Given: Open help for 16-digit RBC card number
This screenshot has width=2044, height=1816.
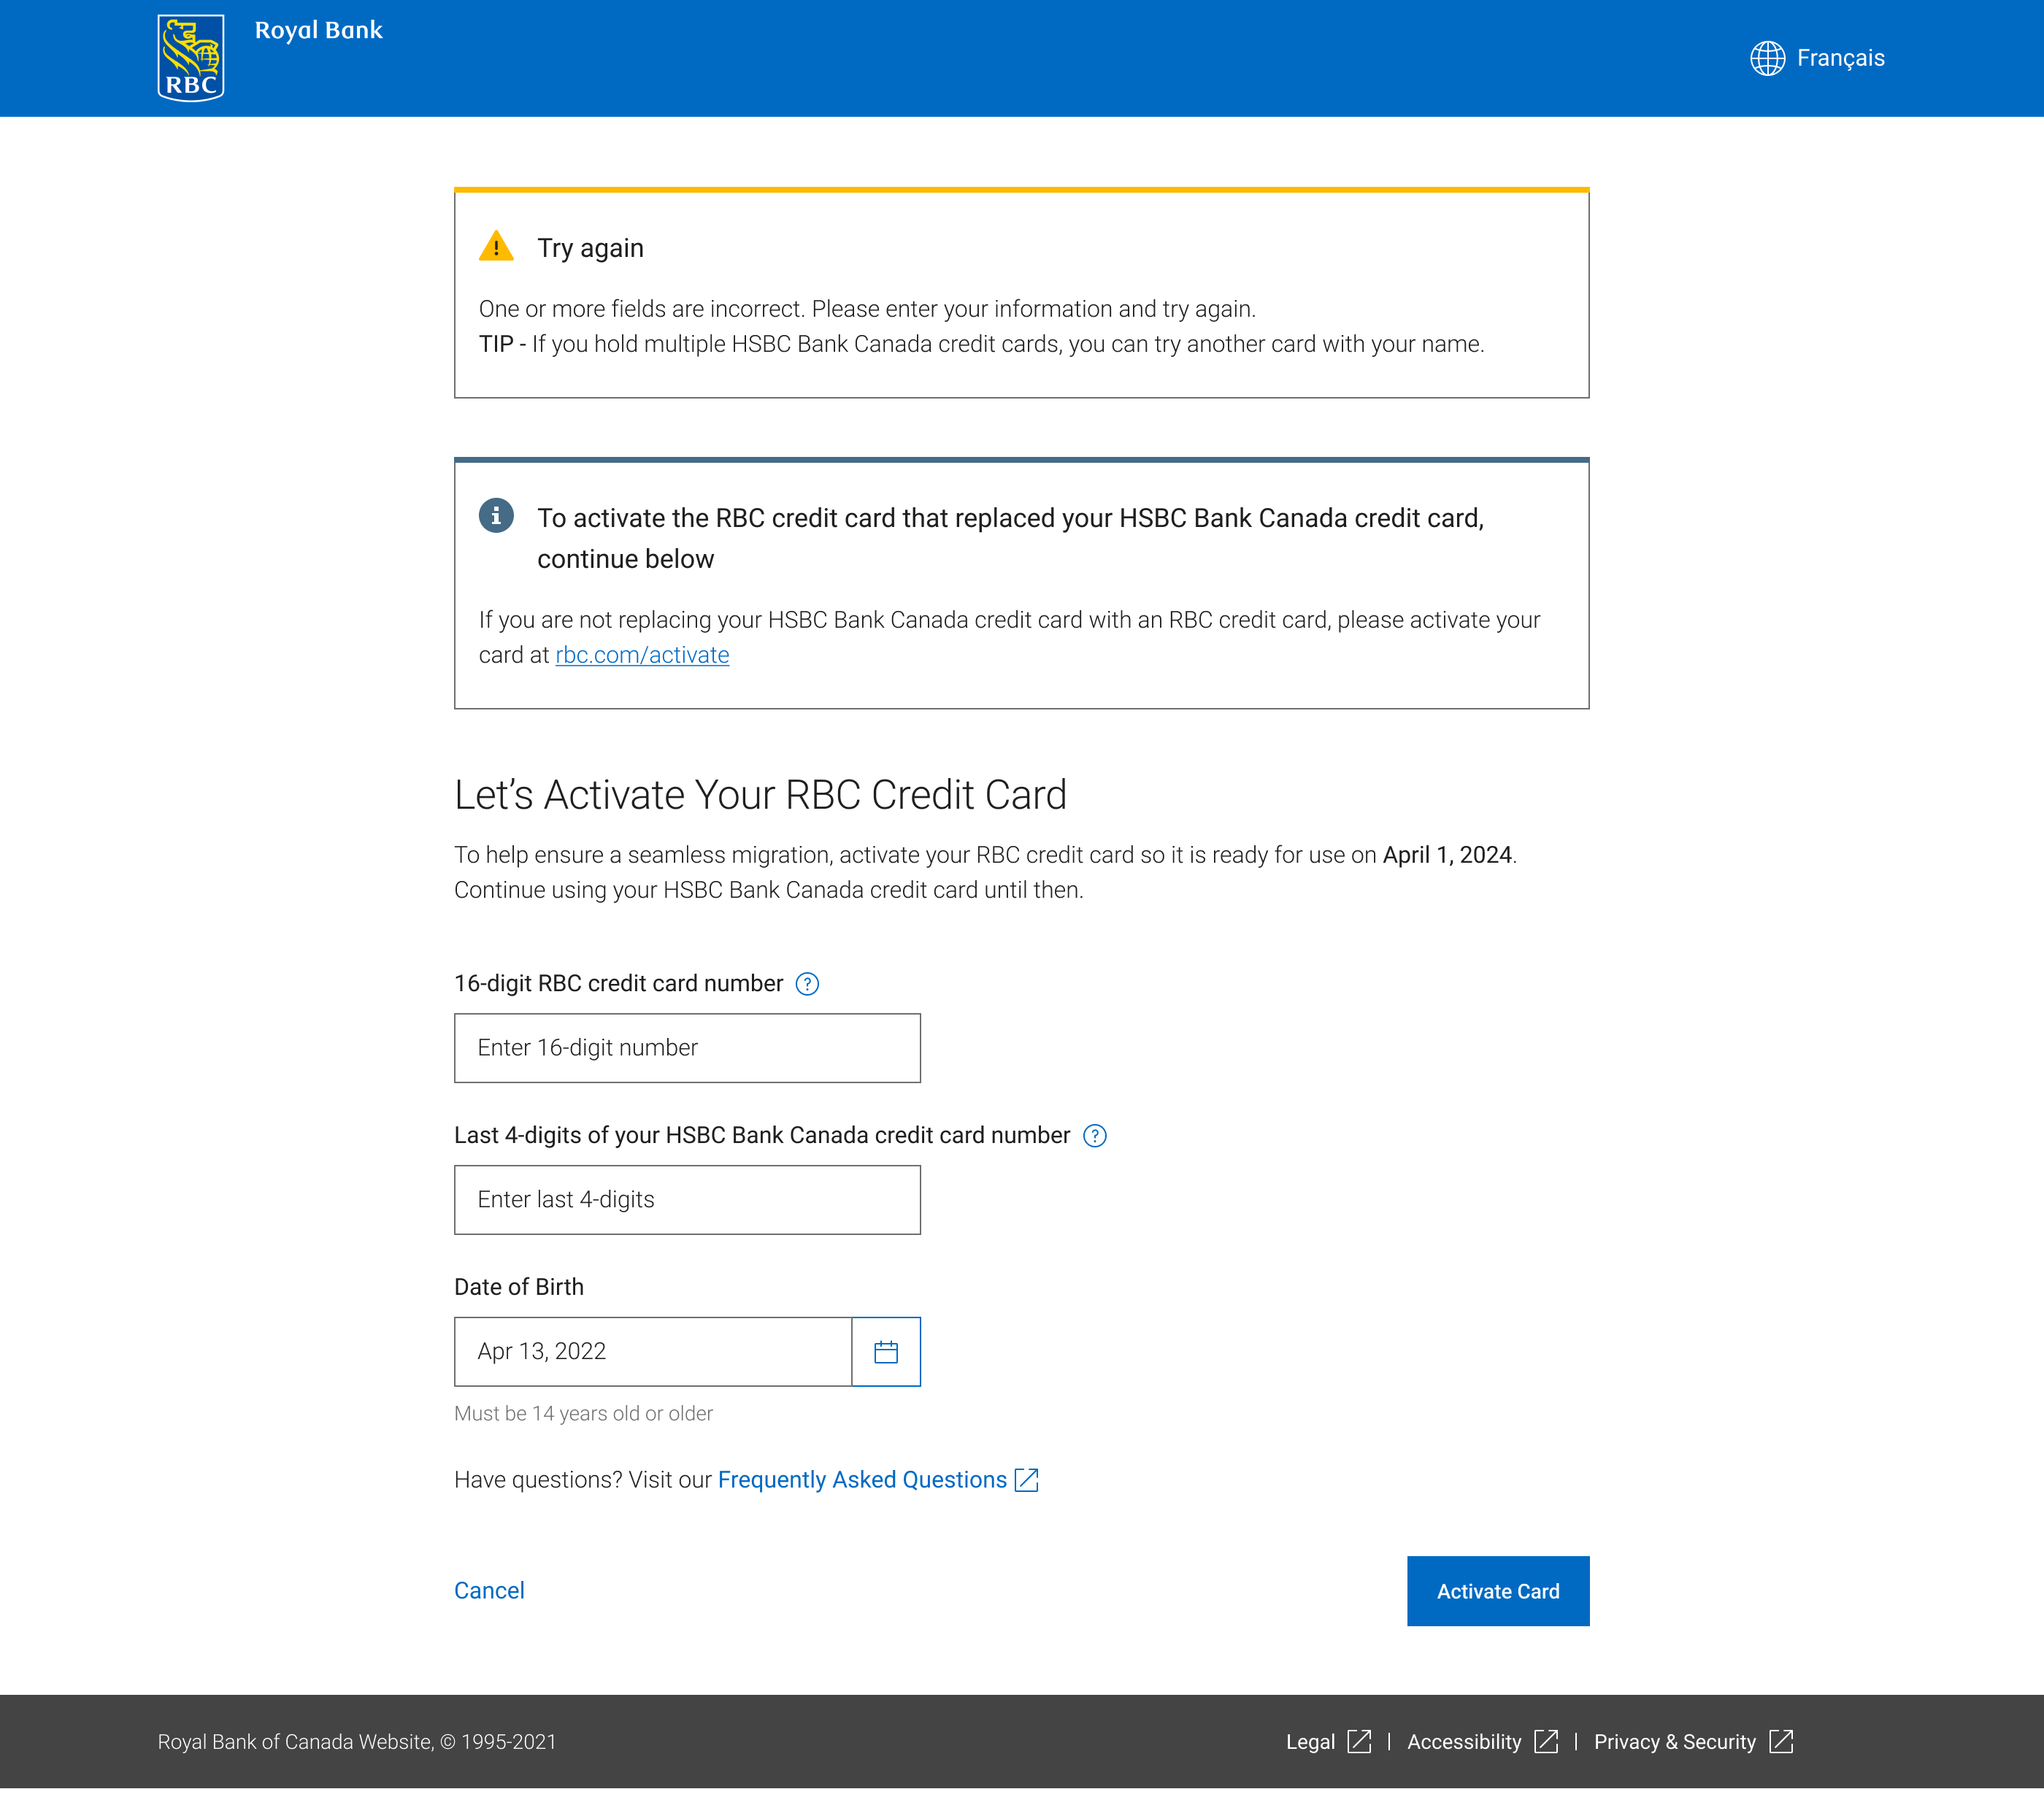Looking at the screenshot, I should [x=807, y=984].
